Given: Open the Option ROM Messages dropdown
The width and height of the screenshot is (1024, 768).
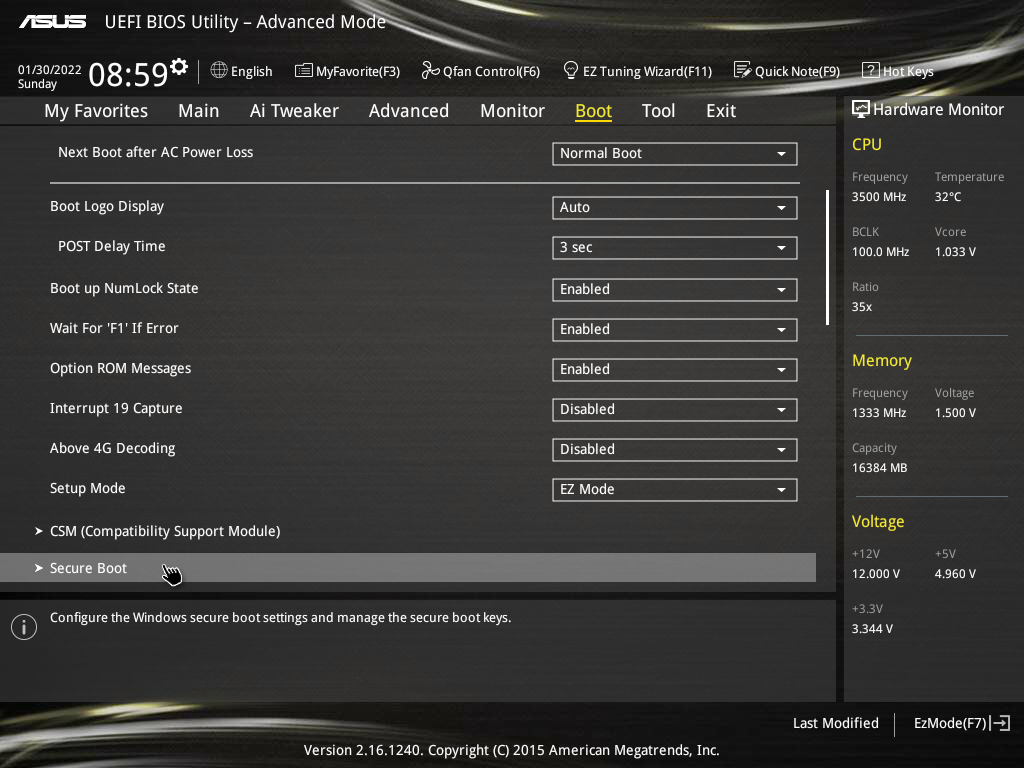Looking at the screenshot, I should pyautogui.click(x=675, y=369).
